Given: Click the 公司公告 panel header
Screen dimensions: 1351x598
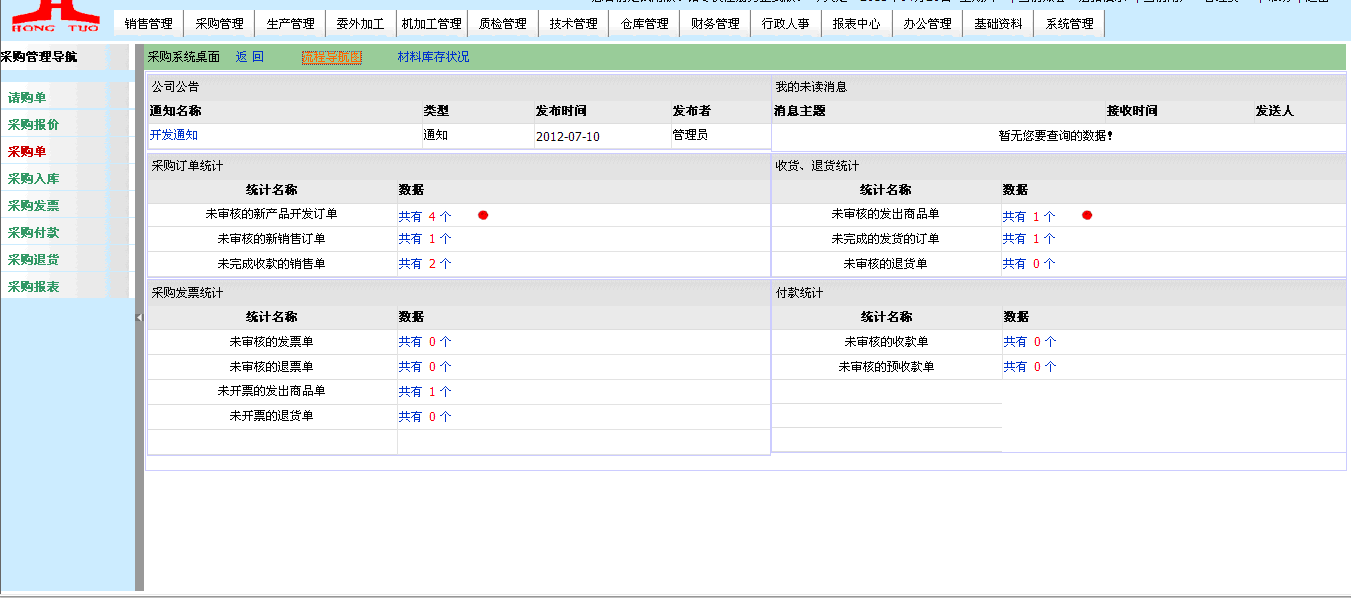Looking at the screenshot, I should [175, 88].
